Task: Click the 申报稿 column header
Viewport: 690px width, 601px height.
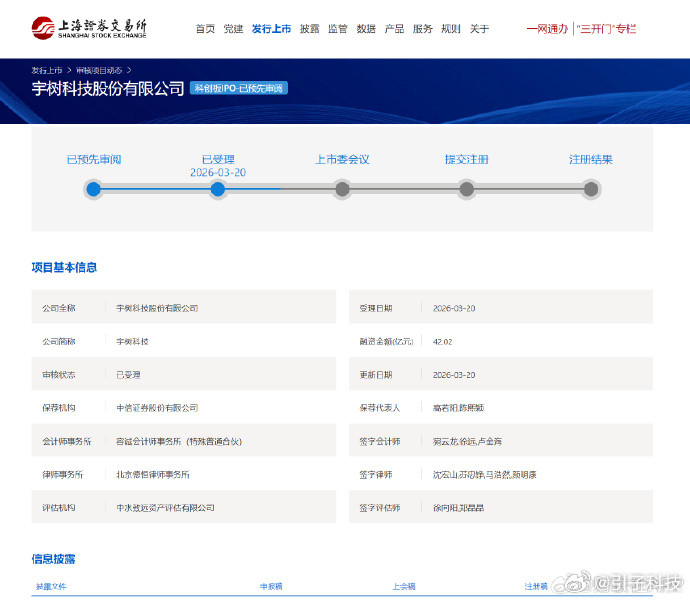Action: click(271, 586)
